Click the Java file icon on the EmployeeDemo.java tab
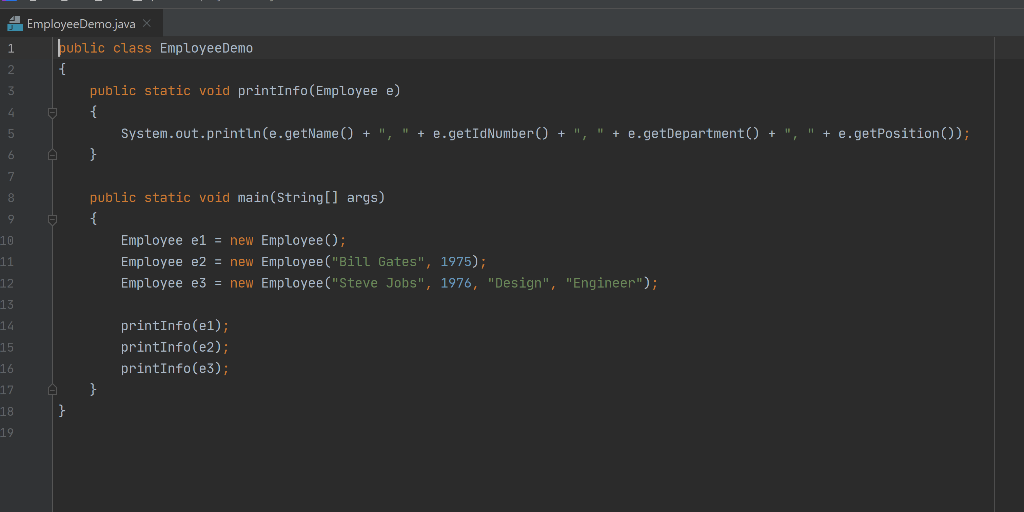This screenshot has height=512, width=1024. pos(14,24)
